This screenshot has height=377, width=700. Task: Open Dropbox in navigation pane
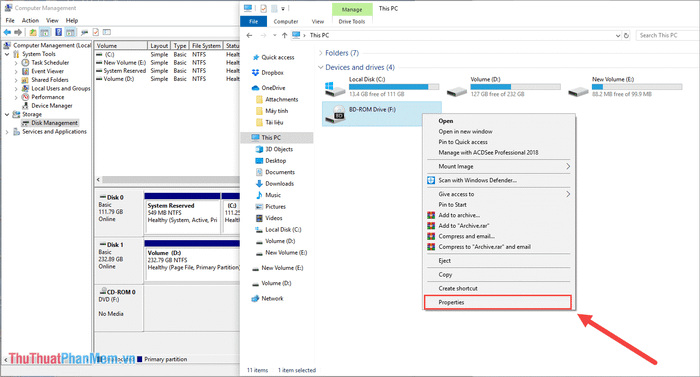click(x=272, y=73)
